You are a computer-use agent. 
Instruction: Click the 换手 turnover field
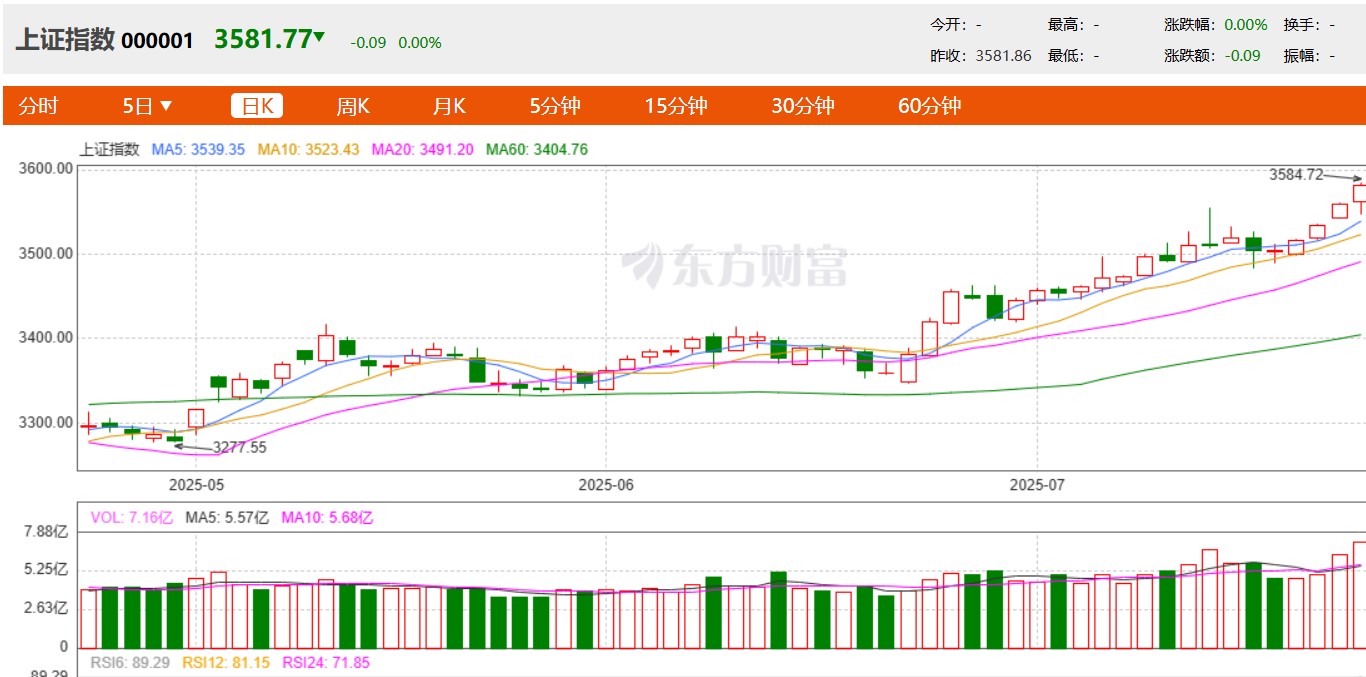[x=1309, y=25]
